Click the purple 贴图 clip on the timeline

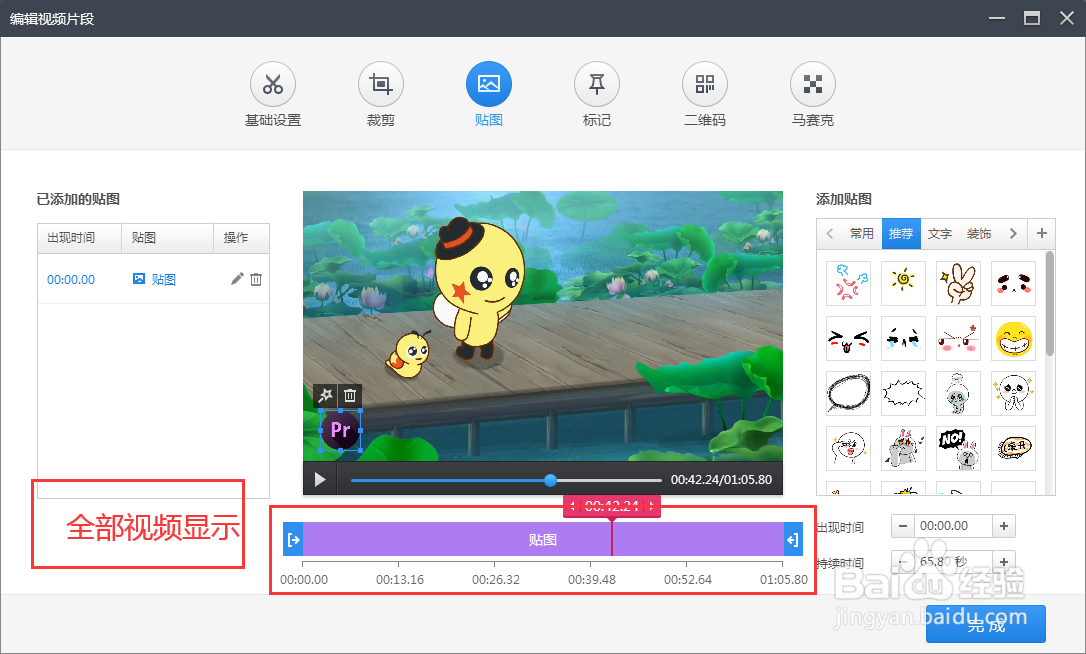point(543,540)
